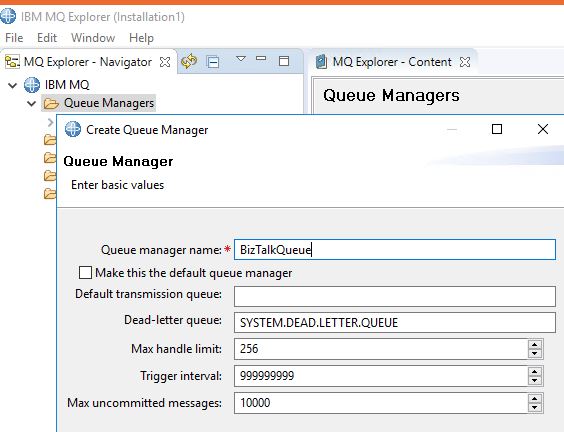Viewport: 564px width, 432px height.
Task: Close the MQ Explorer - Content tab
Action: pyautogui.click(x=465, y=62)
